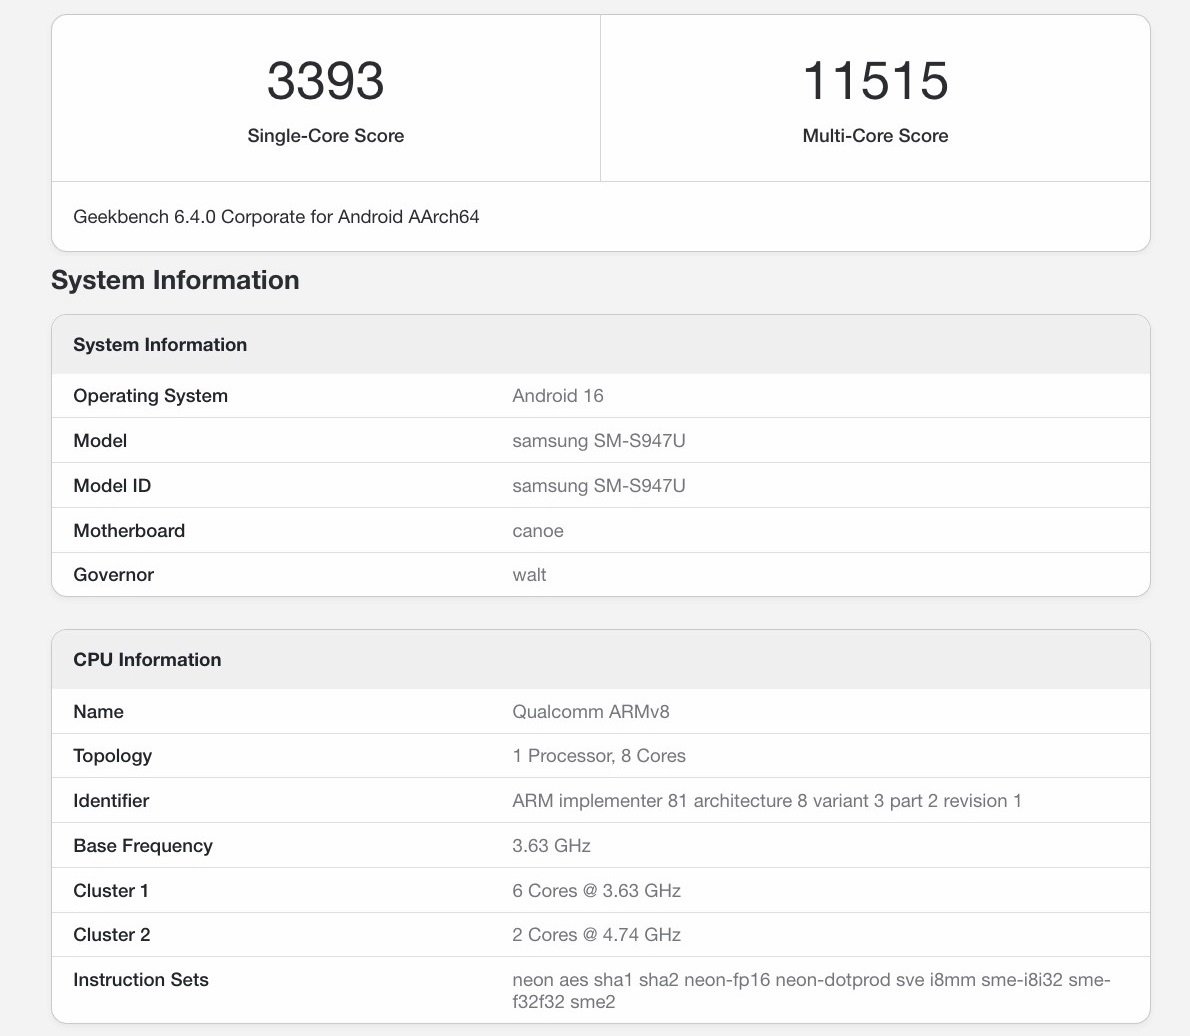Click the Operating System row label

[150, 396]
